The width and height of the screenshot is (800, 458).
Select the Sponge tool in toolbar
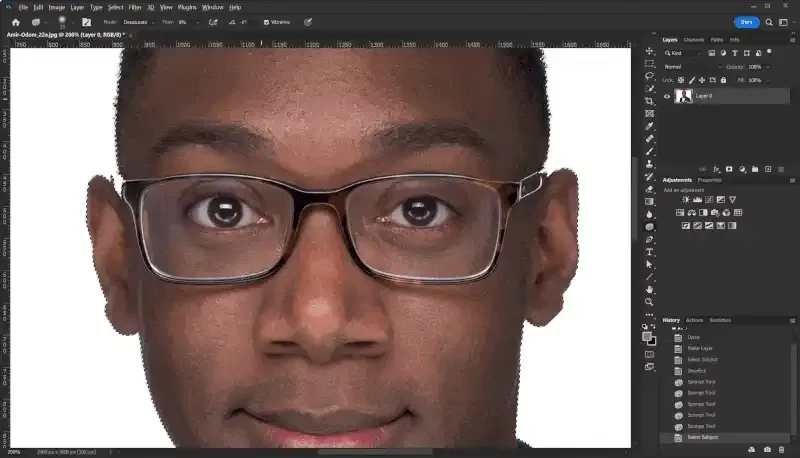coord(649,226)
